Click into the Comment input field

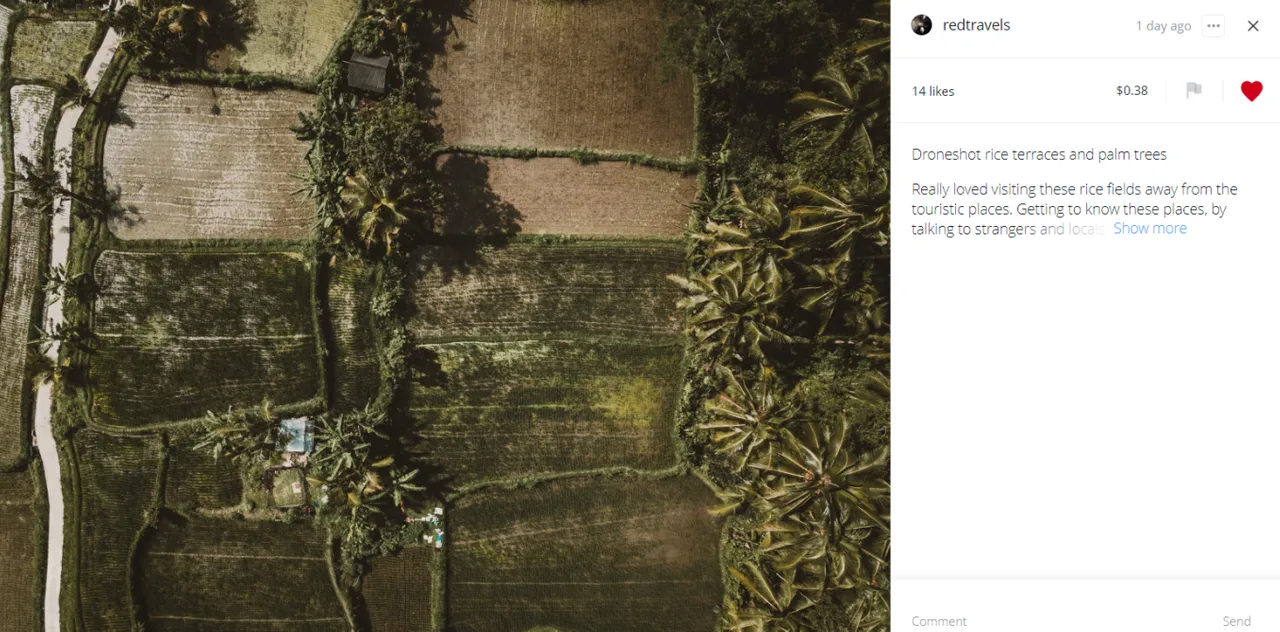pyautogui.click(x=1060, y=621)
